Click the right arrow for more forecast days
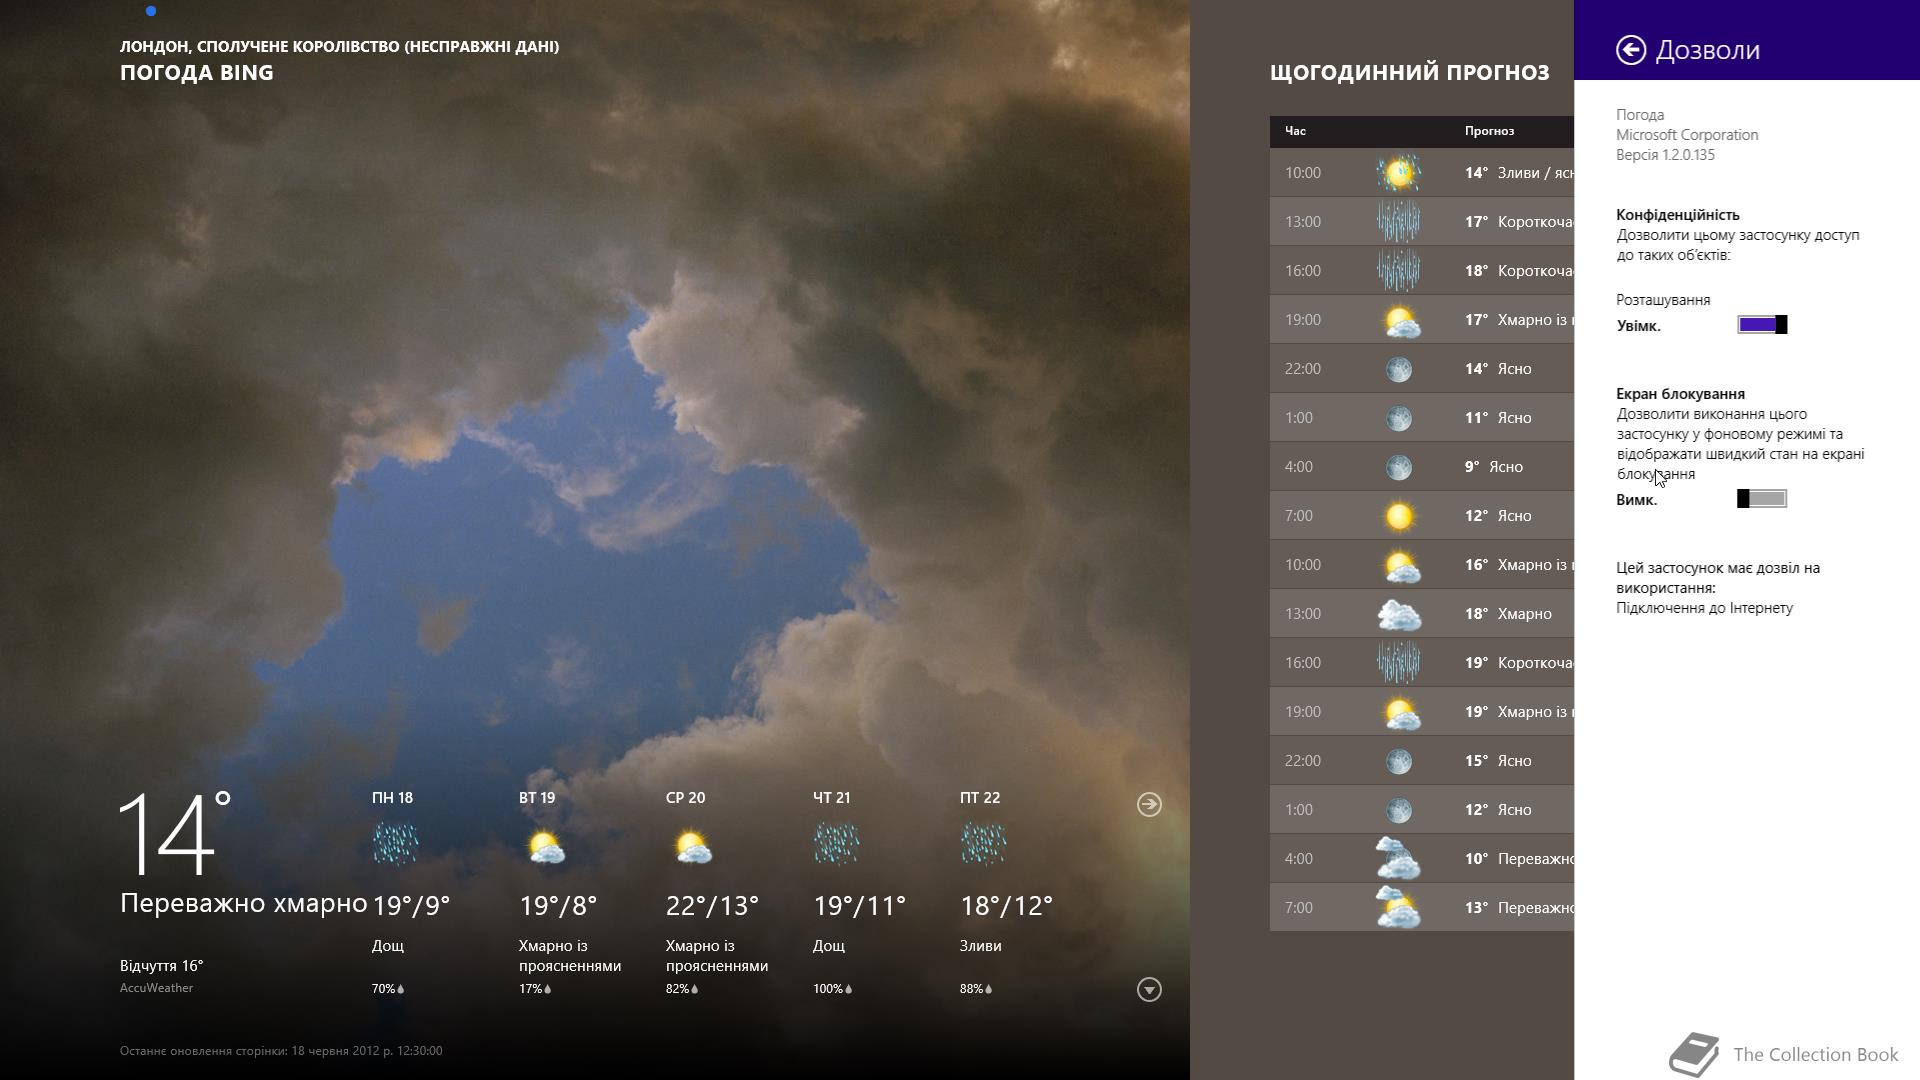 point(1149,804)
